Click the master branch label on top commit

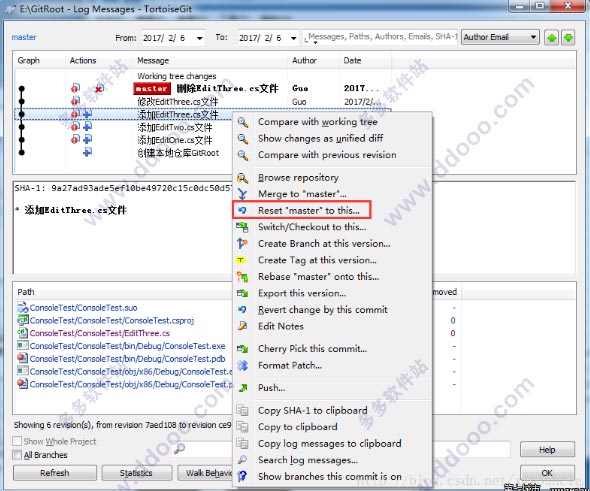(152, 88)
